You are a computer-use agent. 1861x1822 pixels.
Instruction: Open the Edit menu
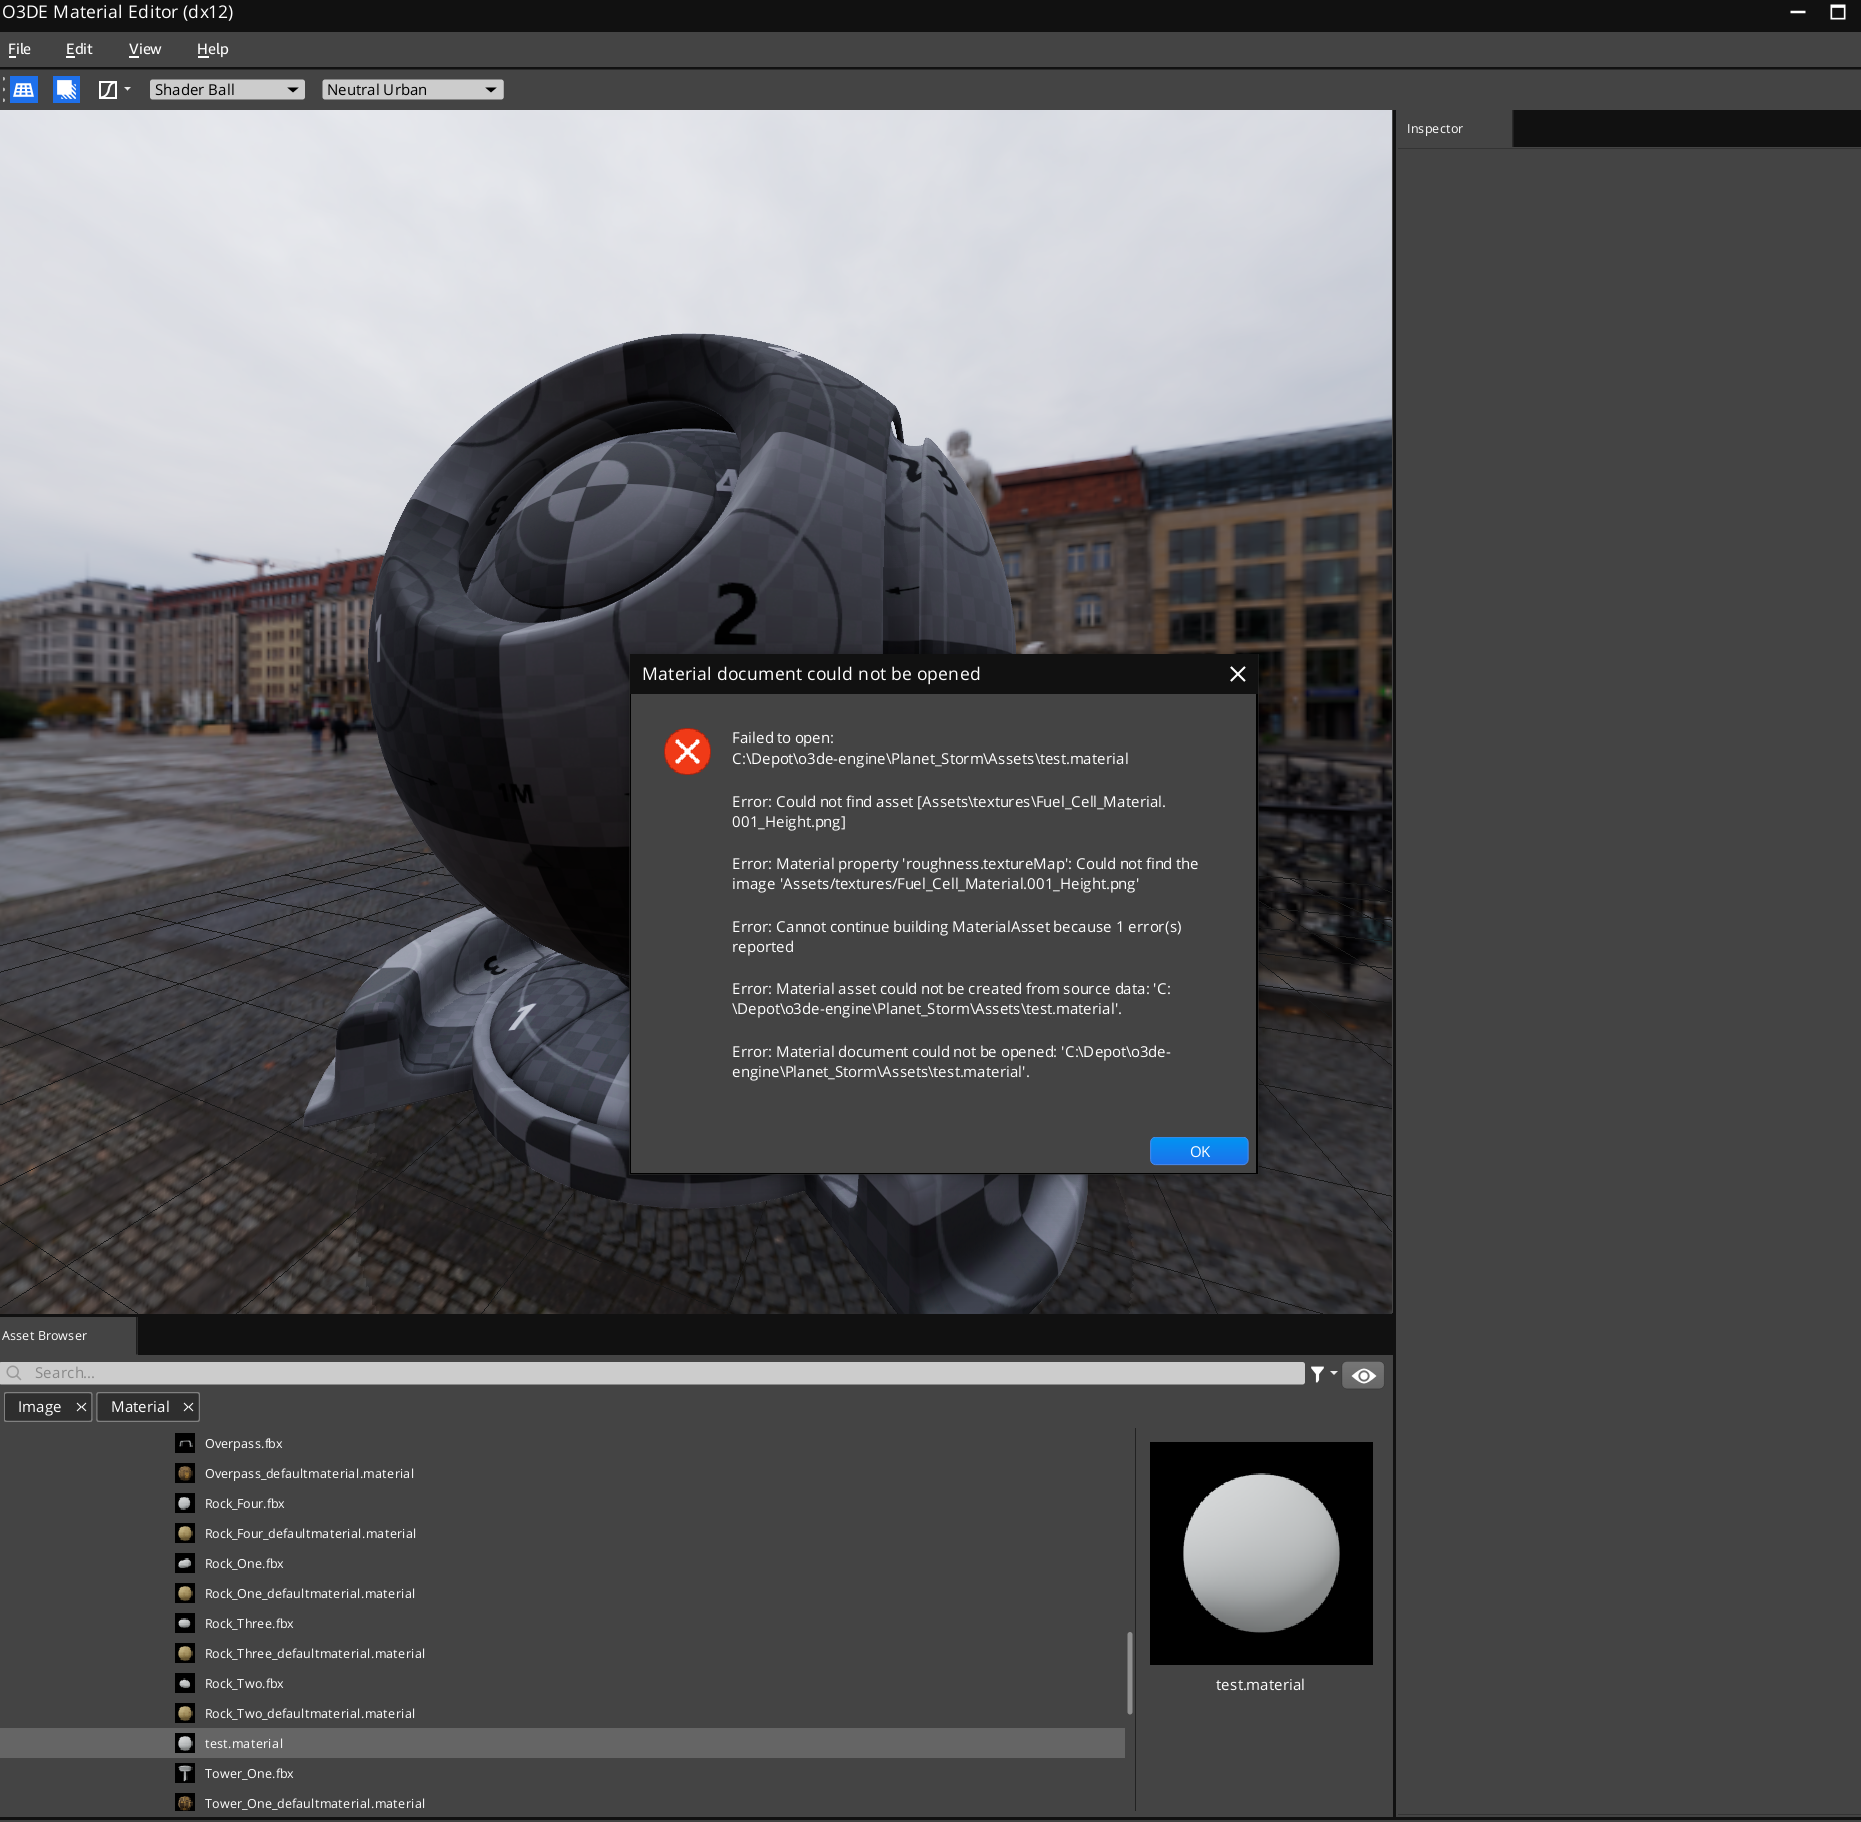point(79,49)
